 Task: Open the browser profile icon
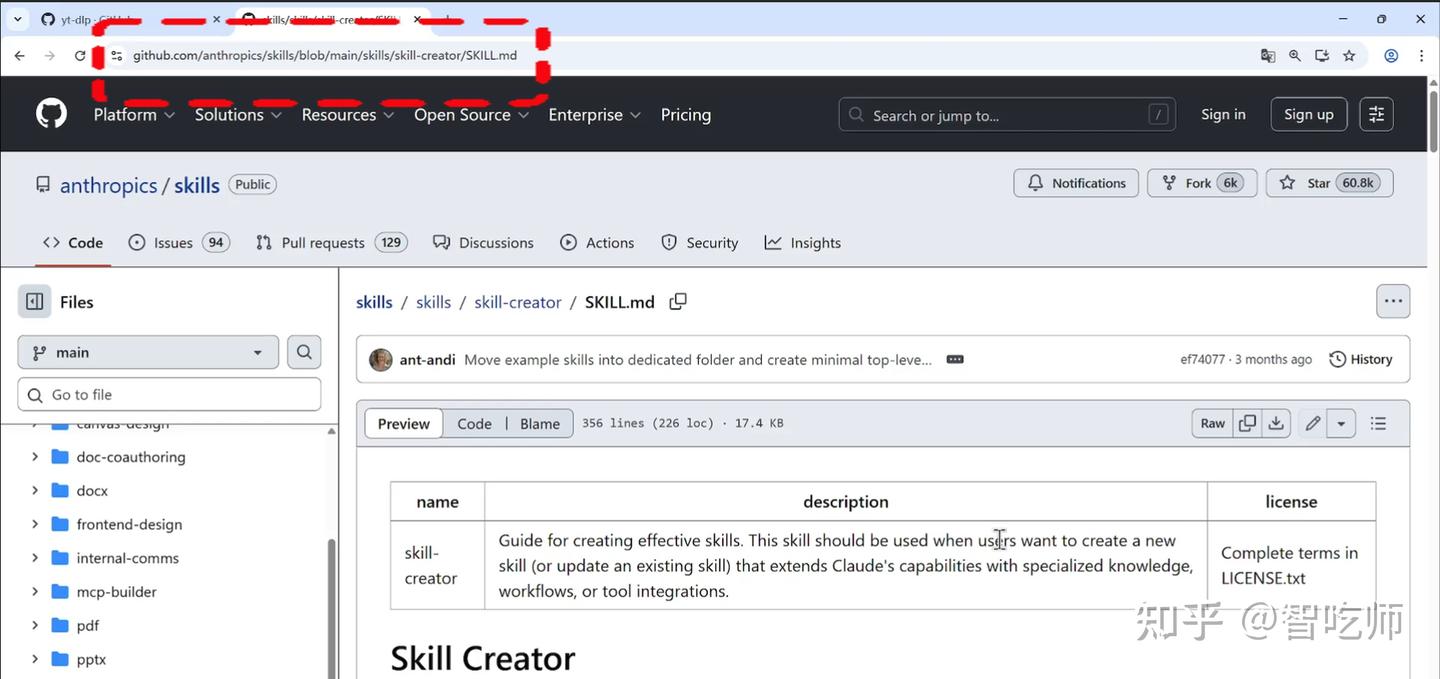[x=1391, y=56]
